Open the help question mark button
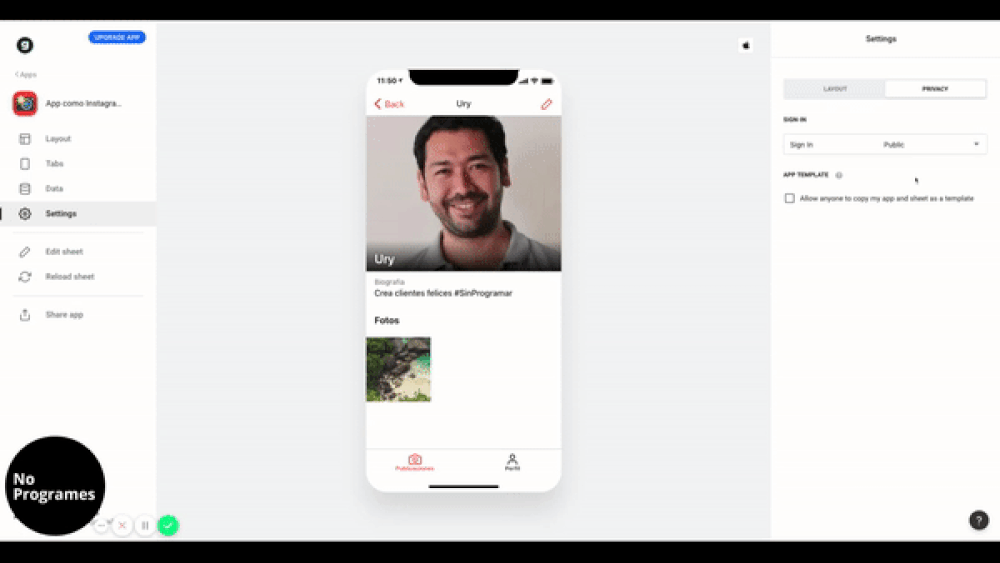 (979, 520)
